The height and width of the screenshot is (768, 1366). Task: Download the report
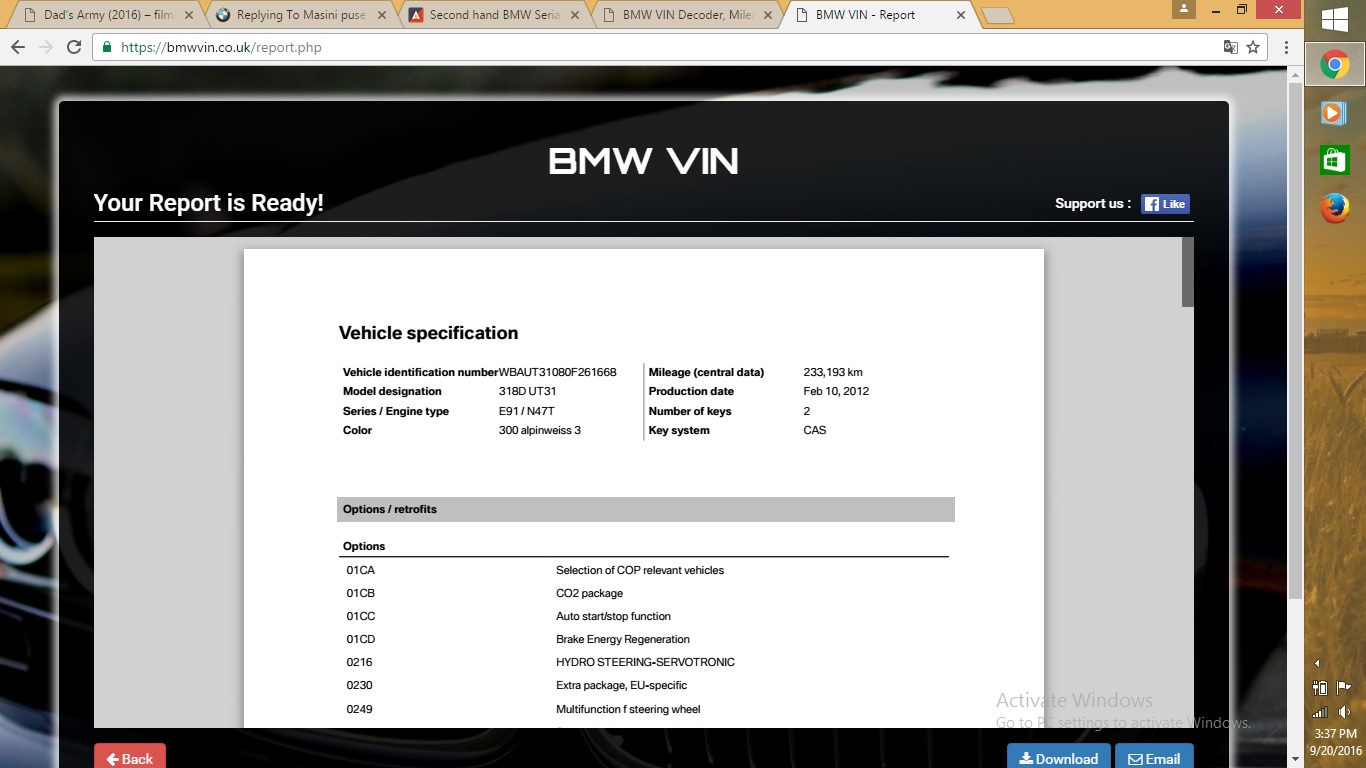[x=1058, y=758]
